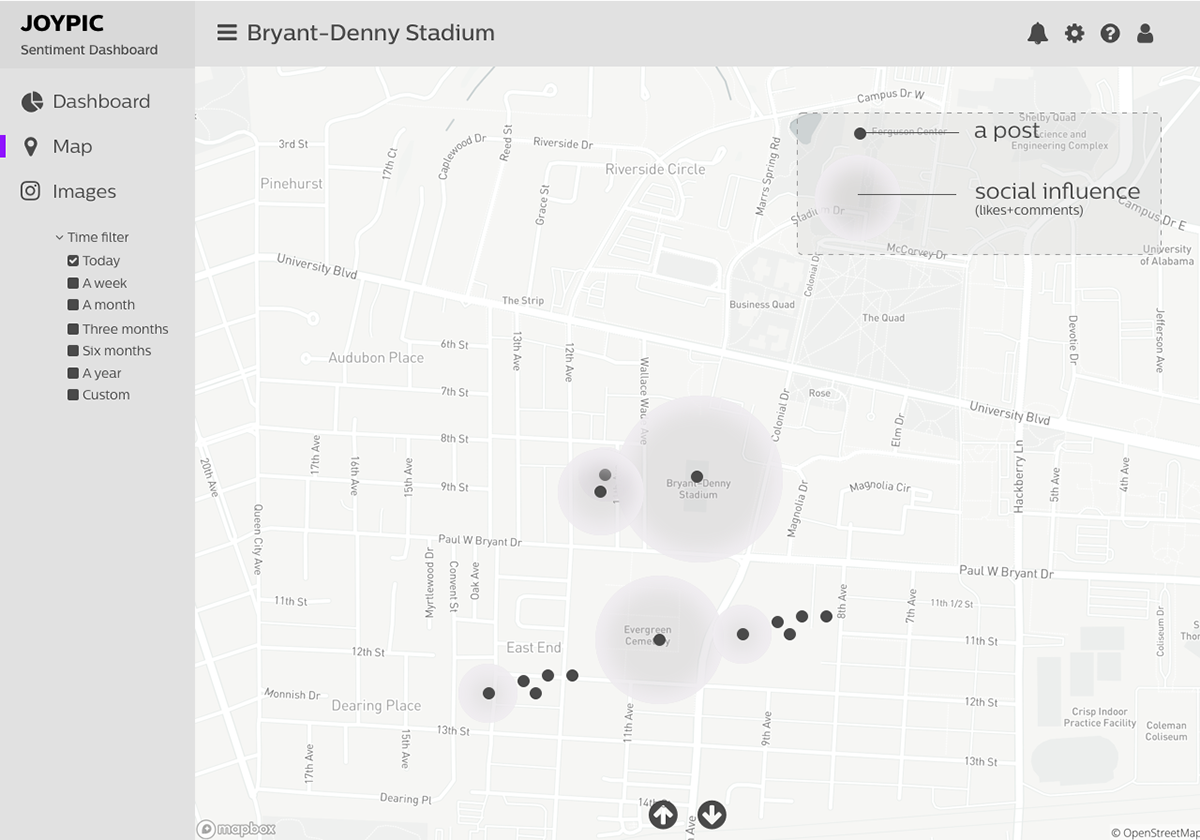
Task: Click the Coleman Coliseum label
Action: coord(1166,731)
